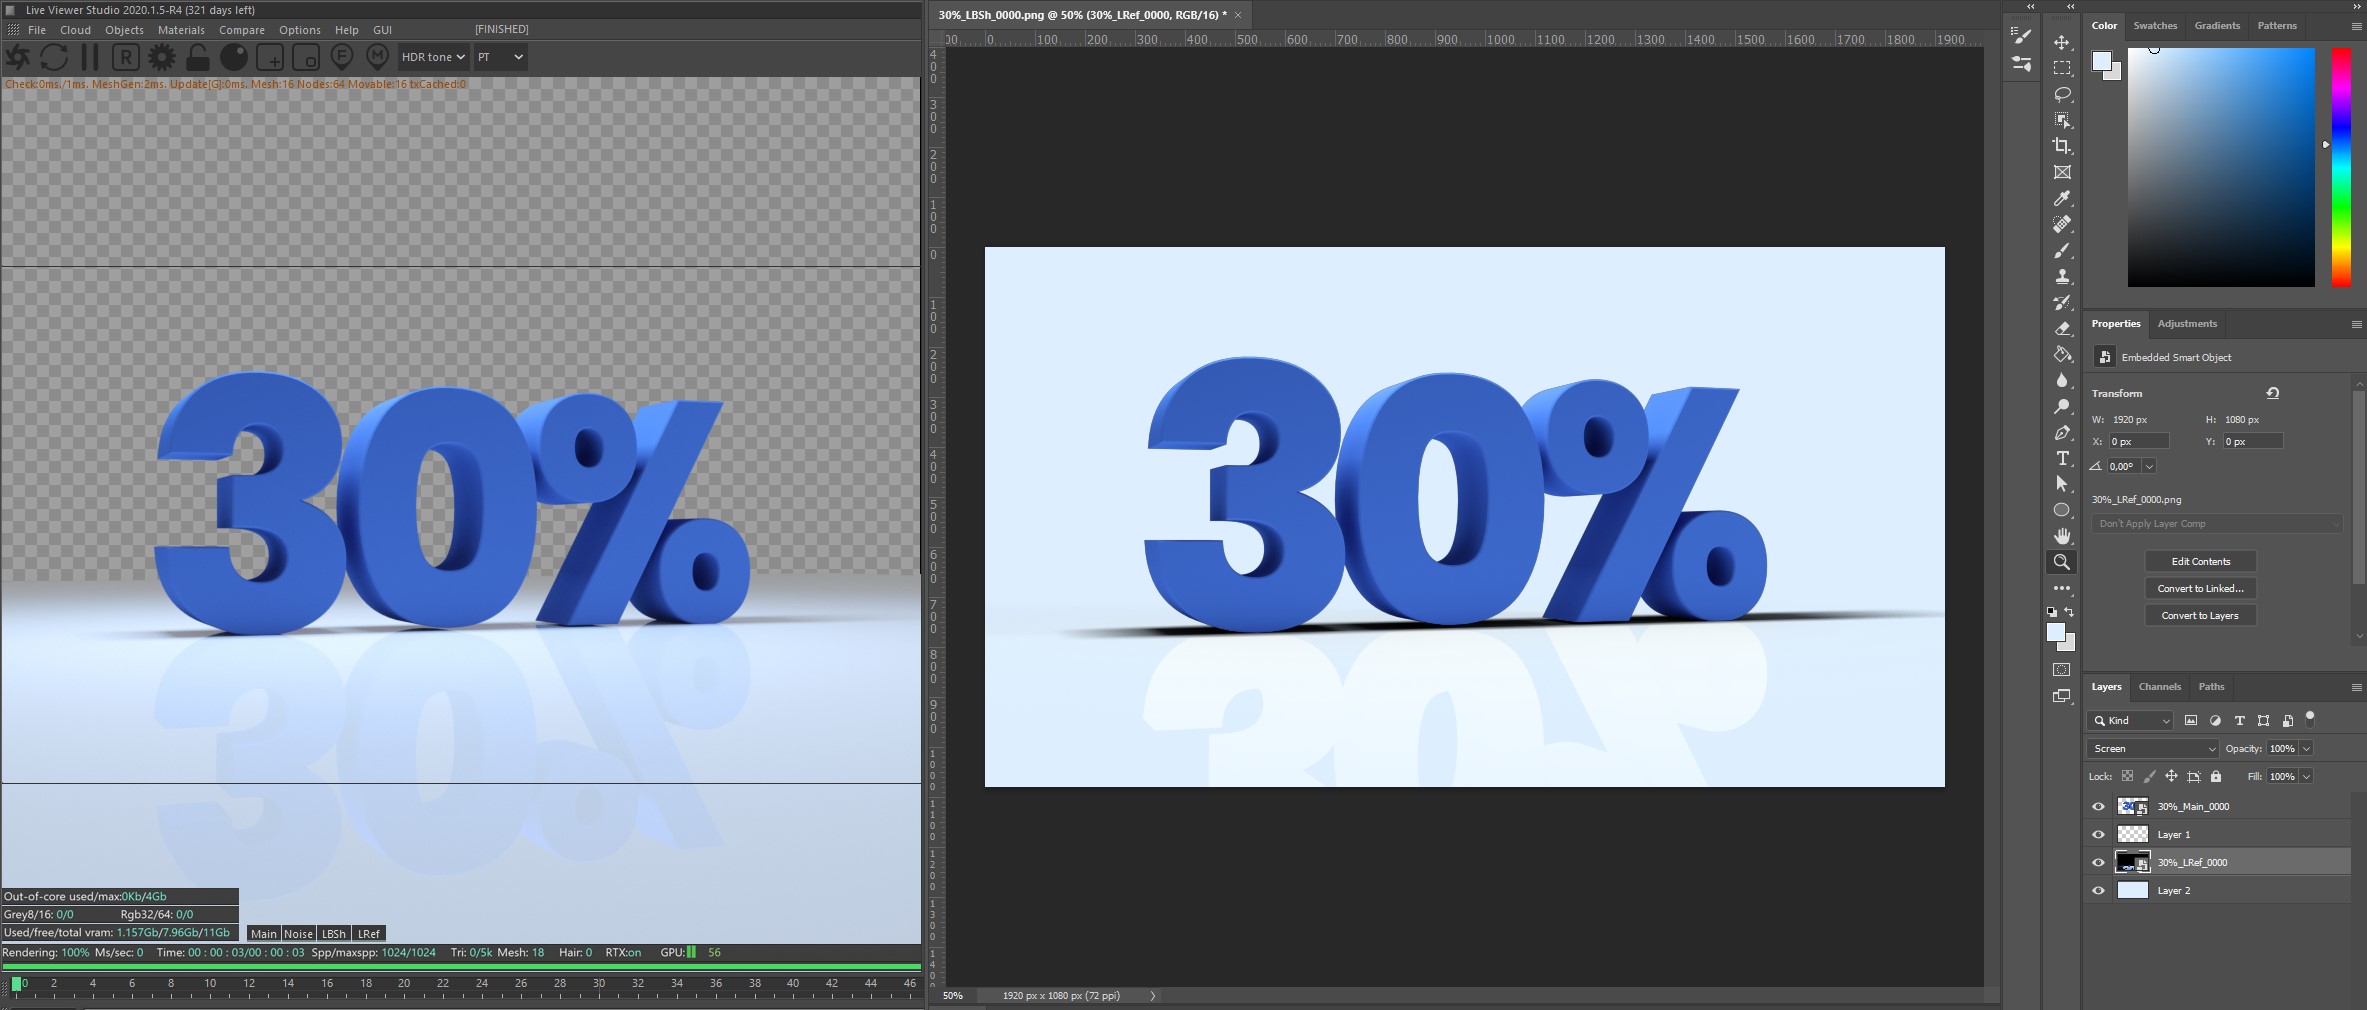Click the Convert to Layers button
Image resolution: width=2367 pixels, height=1010 pixels.
pos(2200,615)
